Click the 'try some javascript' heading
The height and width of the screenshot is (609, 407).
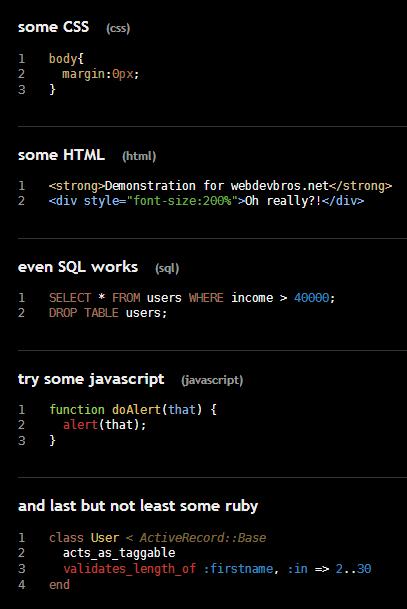[91, 379]
